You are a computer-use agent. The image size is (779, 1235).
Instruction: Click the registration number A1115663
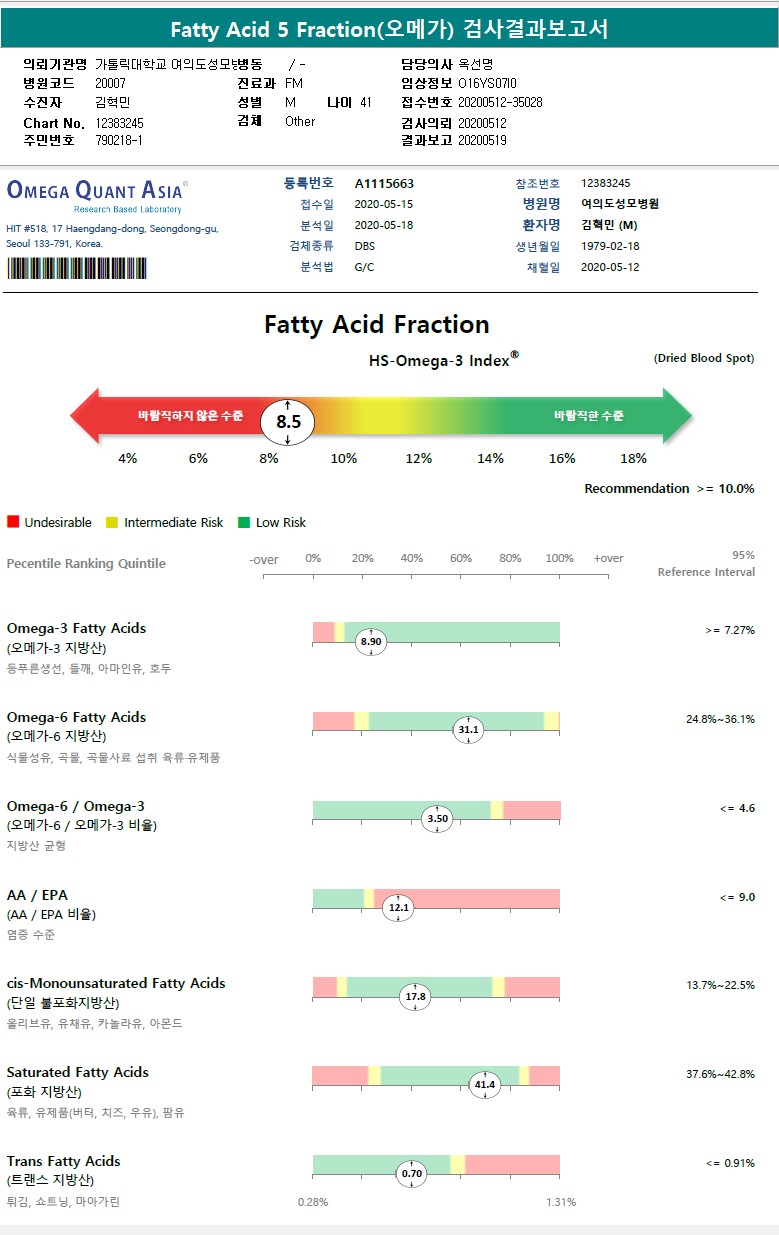point(384,184)
